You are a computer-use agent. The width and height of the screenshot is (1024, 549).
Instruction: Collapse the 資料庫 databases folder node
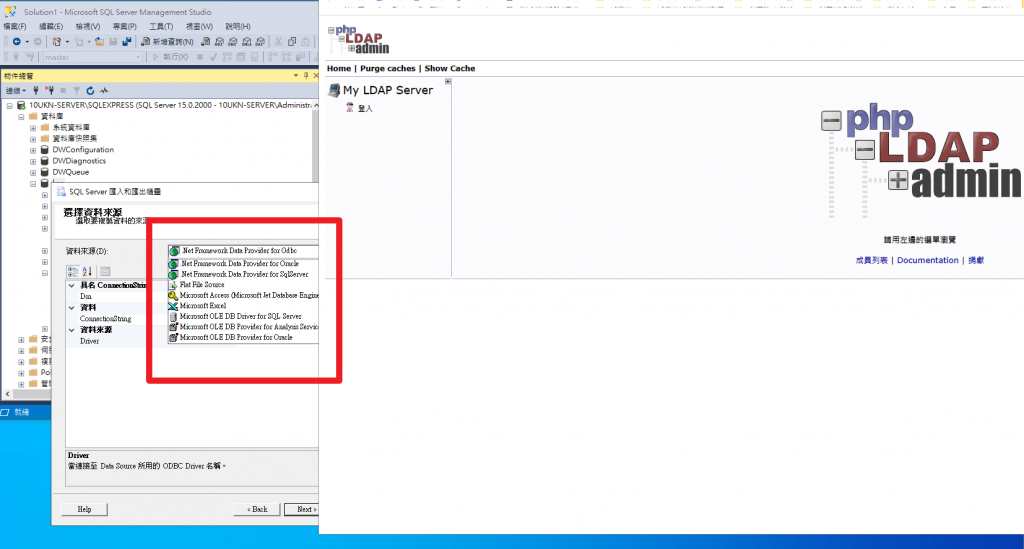click(x=22, y=116)
